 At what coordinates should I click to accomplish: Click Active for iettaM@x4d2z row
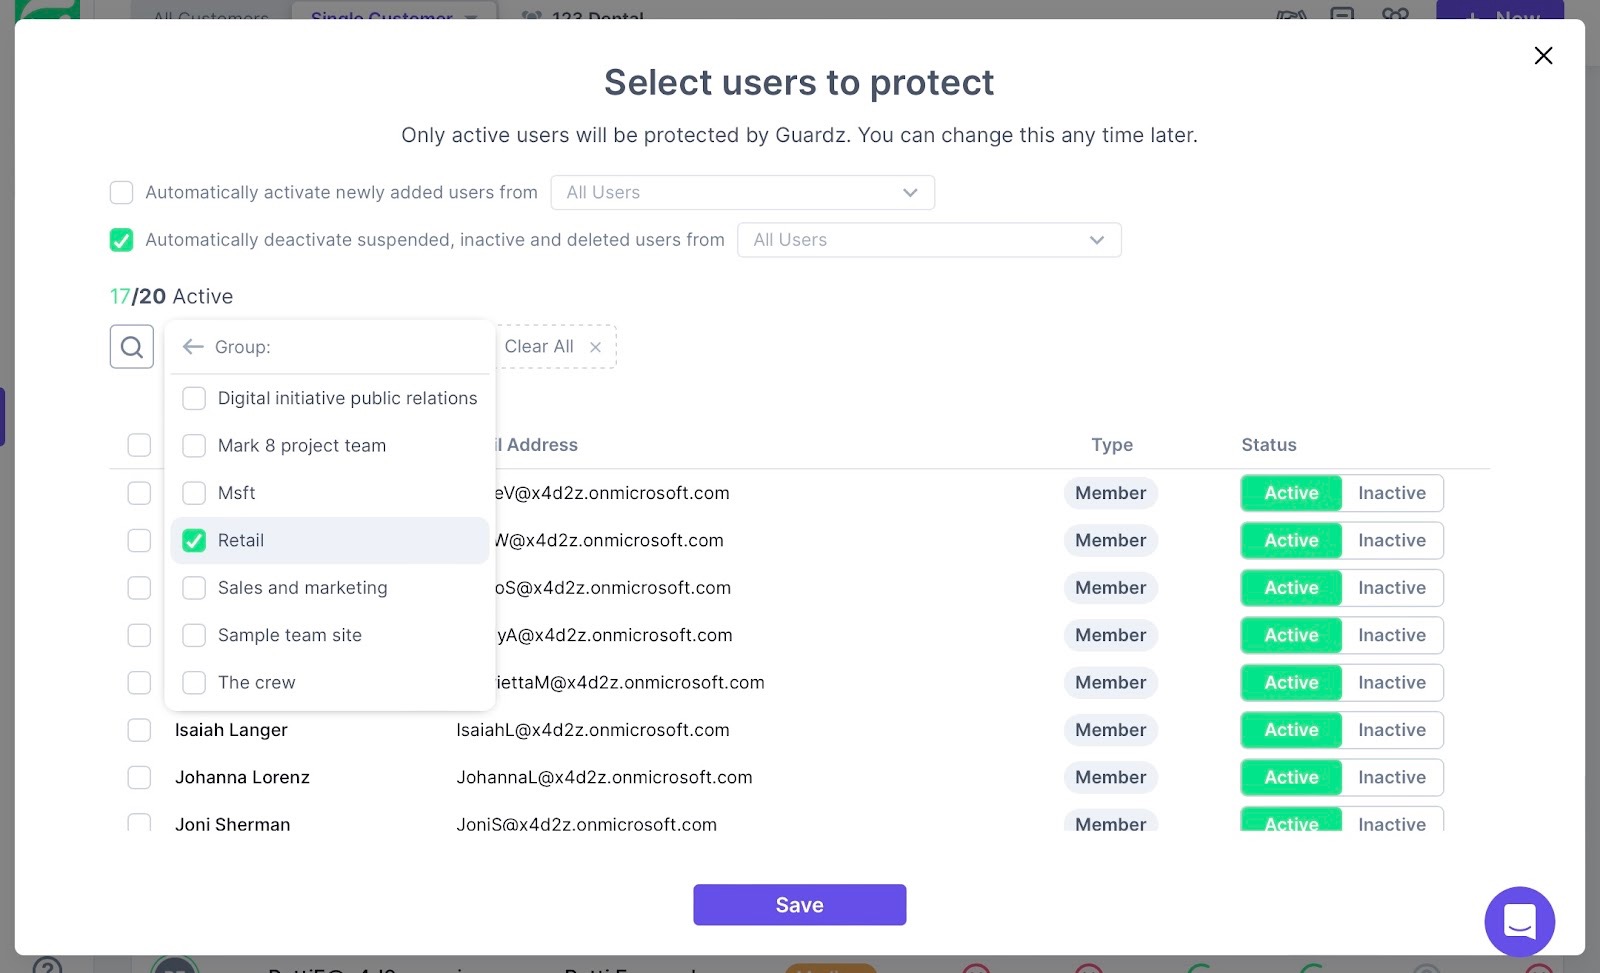point(1291,682)
